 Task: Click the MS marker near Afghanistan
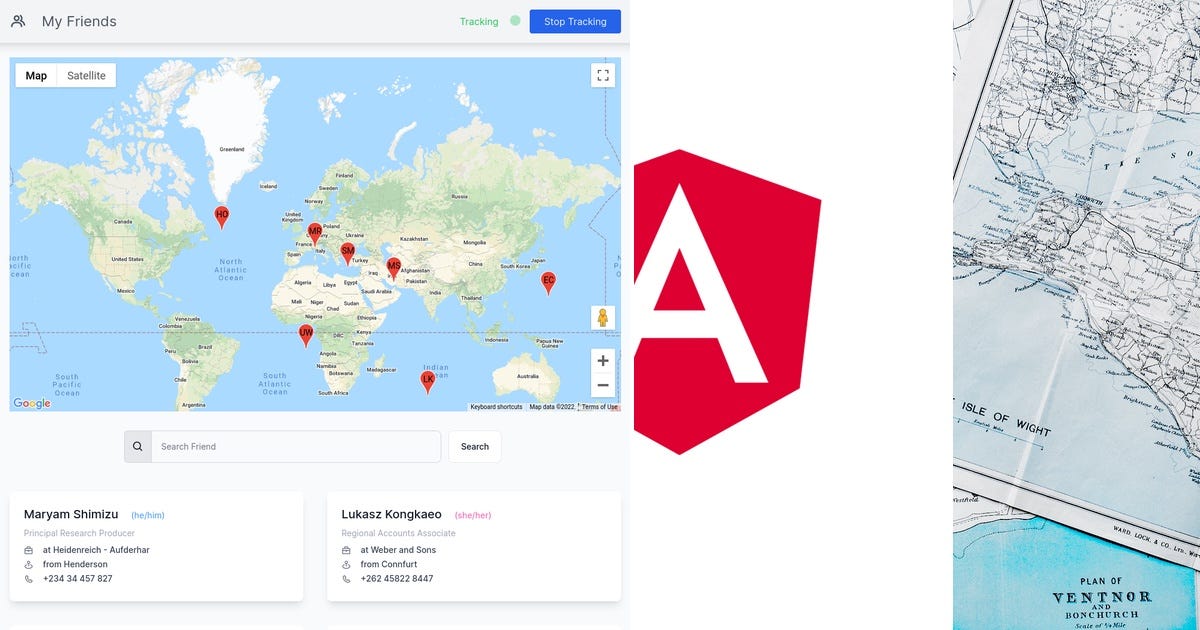[x=395, y=264]
